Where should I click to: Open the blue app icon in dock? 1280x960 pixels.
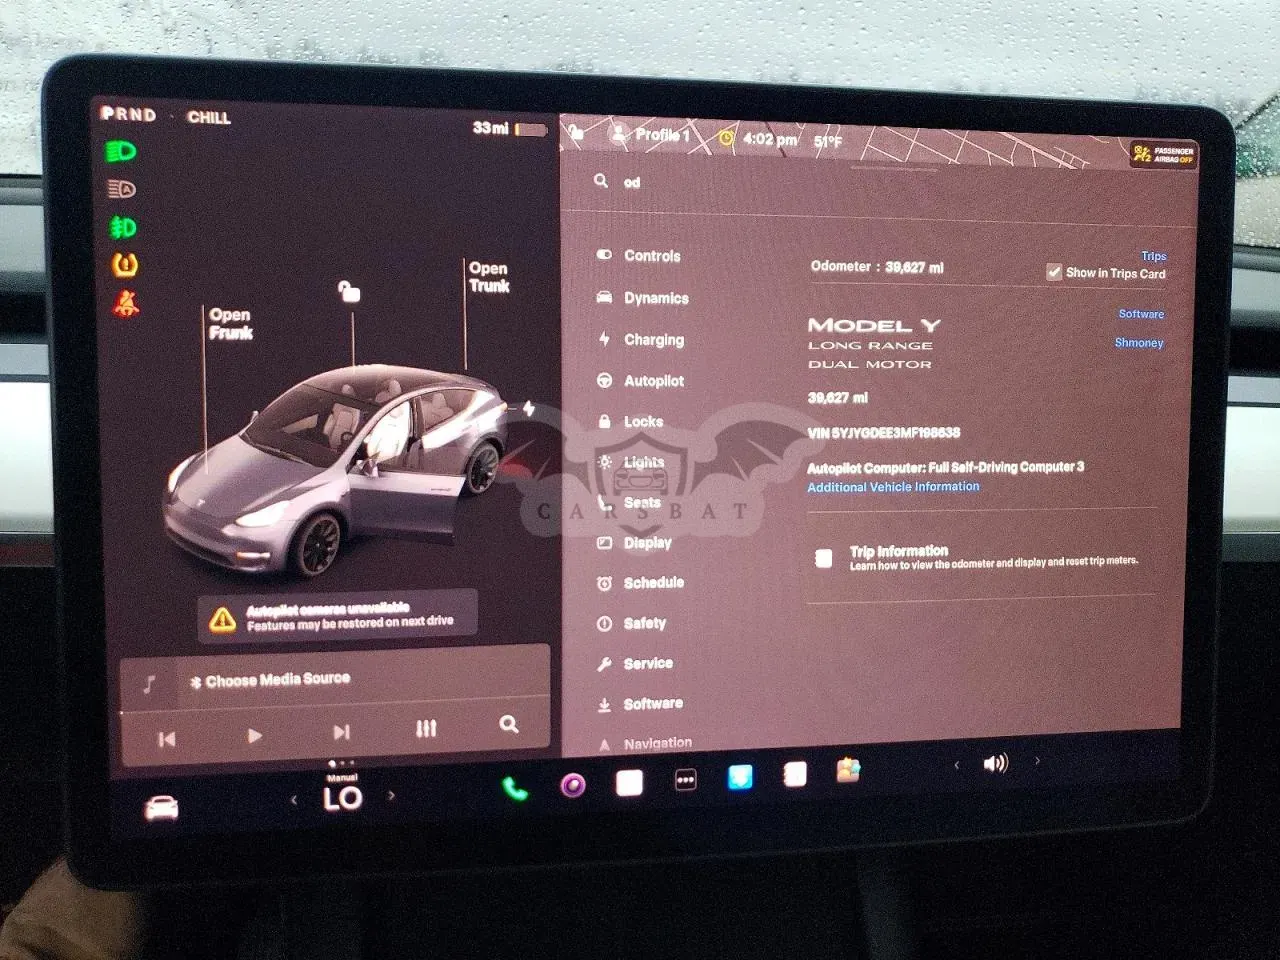coord(740,777)
